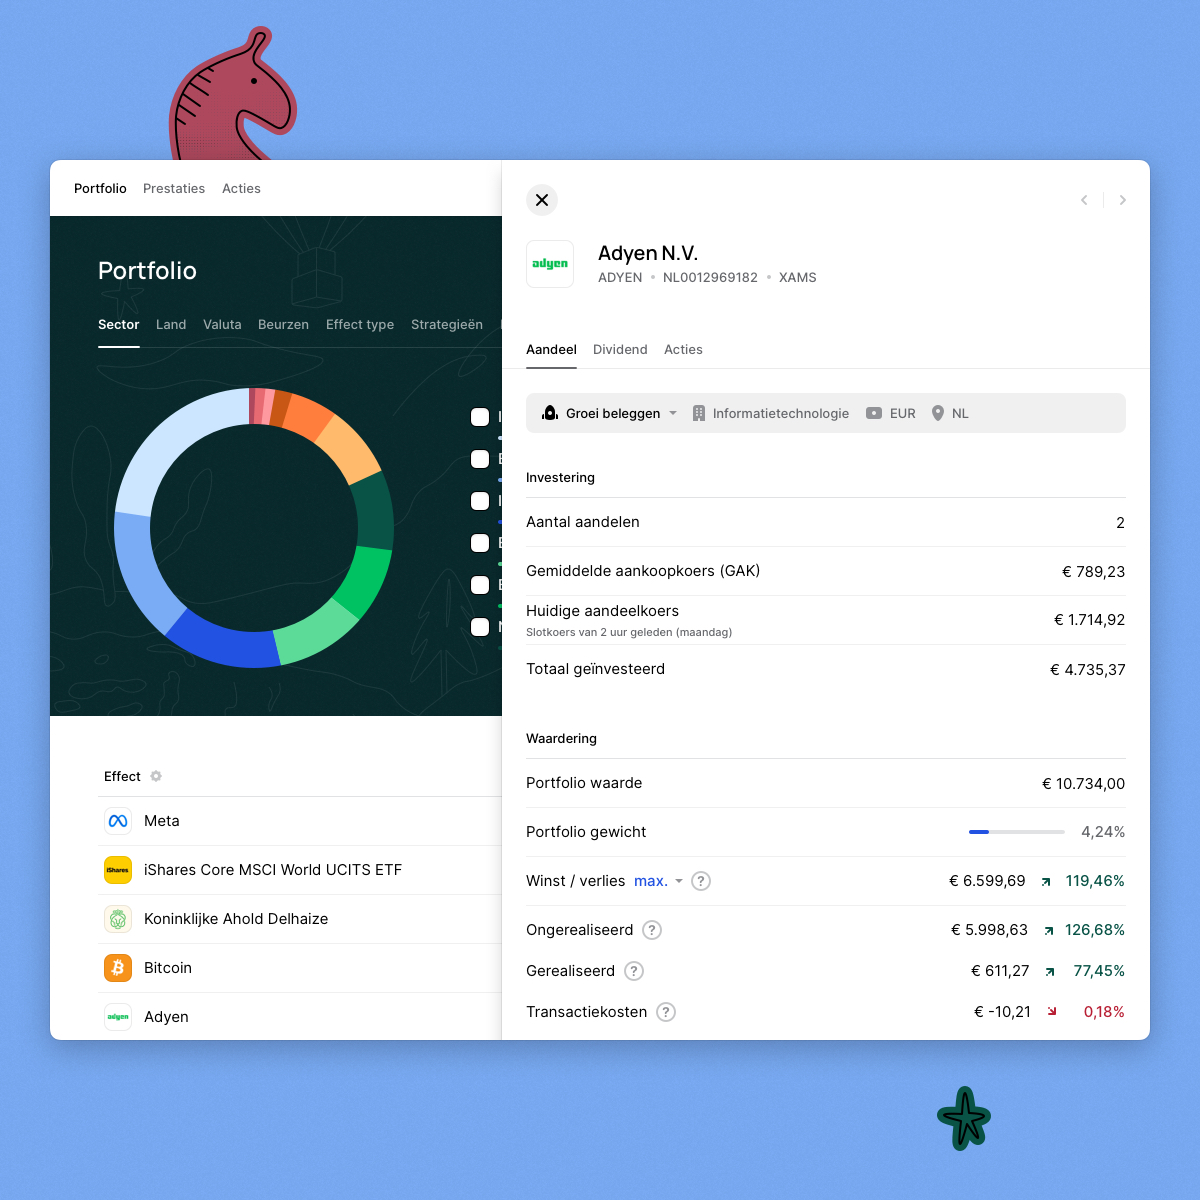This screenshot has width=1200, height=1200.
Task: Open the Adyen holding row
Action: 300,1017
